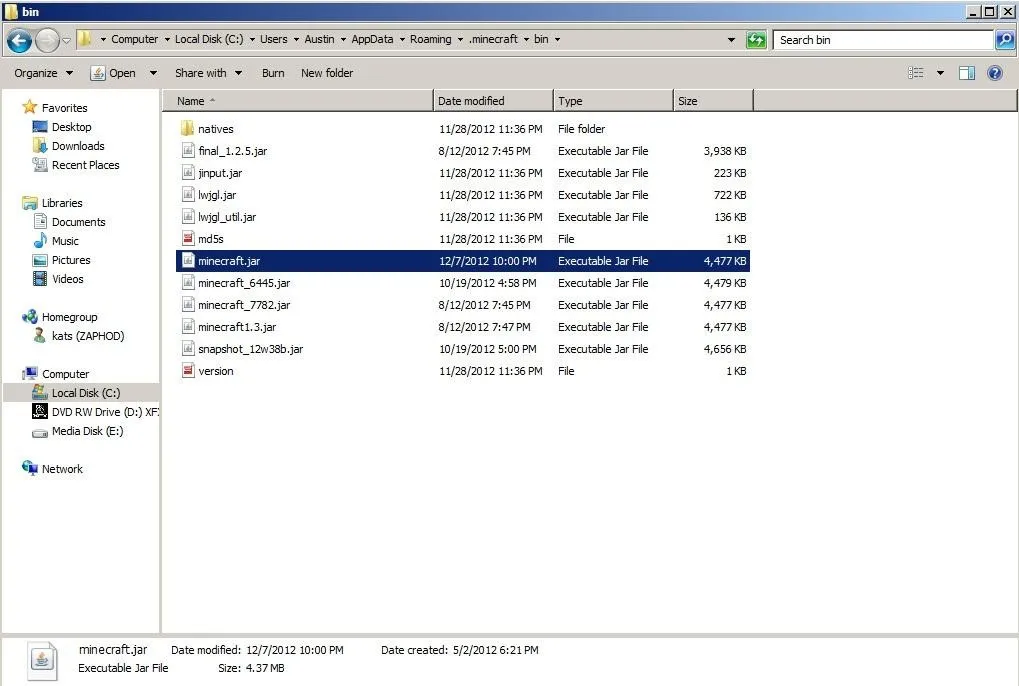The image size is (1019, 686).
Task: Click the minecraft.jar file name
Action: (229, 261)
